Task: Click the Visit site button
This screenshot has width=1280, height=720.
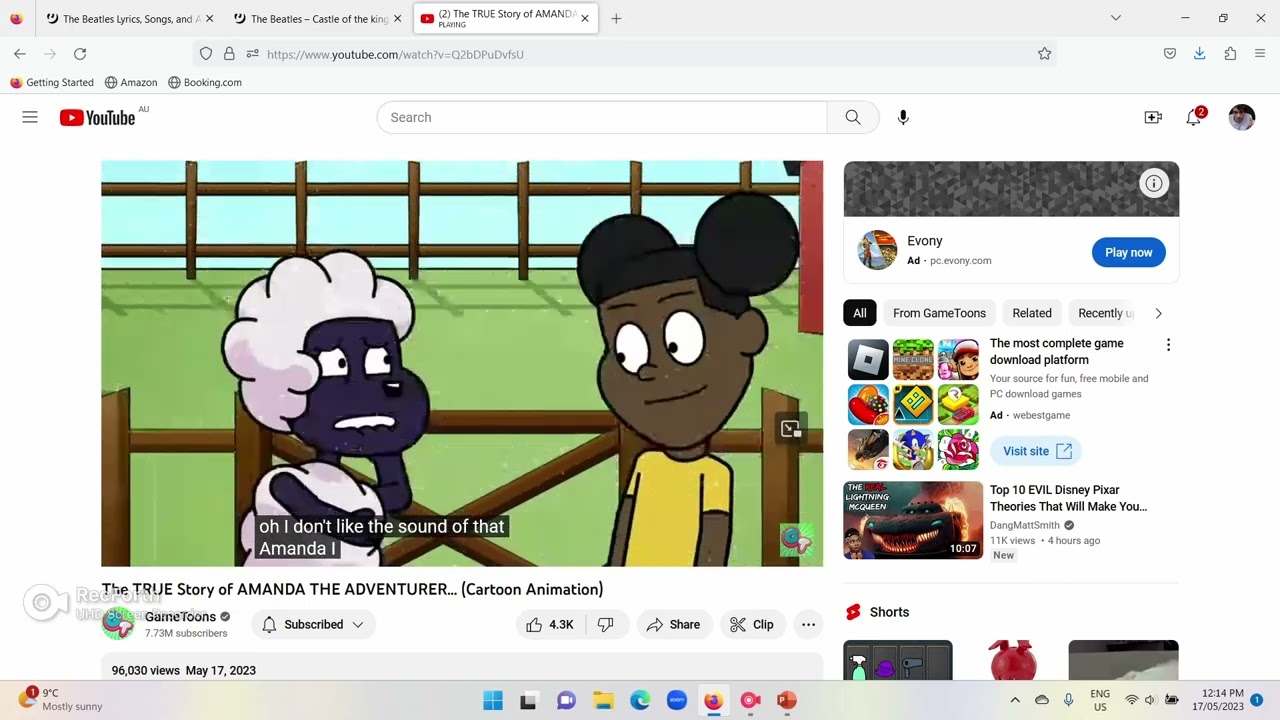Action: pos(1037,451)
